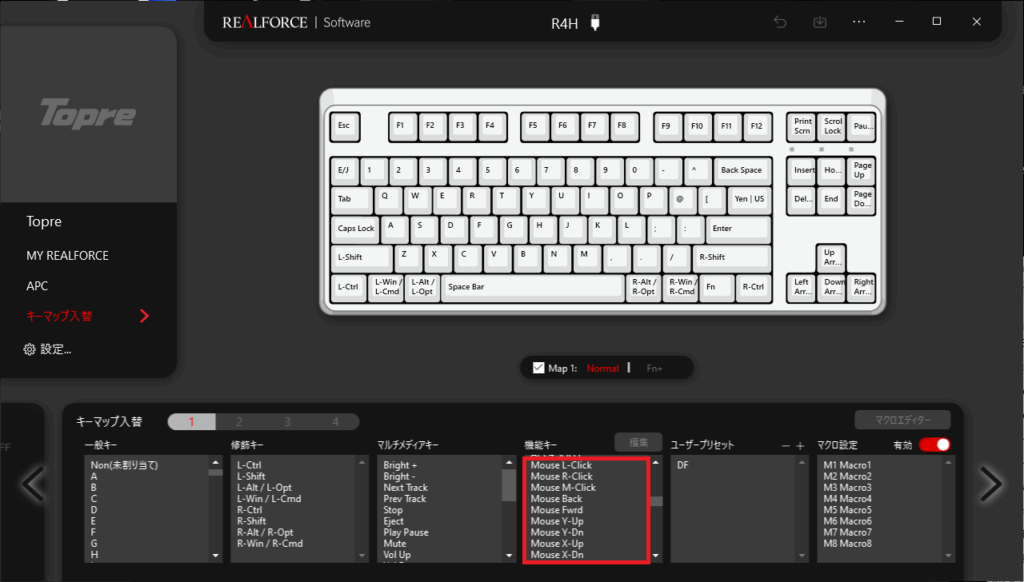This screenshot has width=1024, height=582.
Task: Click the minus icon to remove user preset
Action: click(x=785, y=445)
